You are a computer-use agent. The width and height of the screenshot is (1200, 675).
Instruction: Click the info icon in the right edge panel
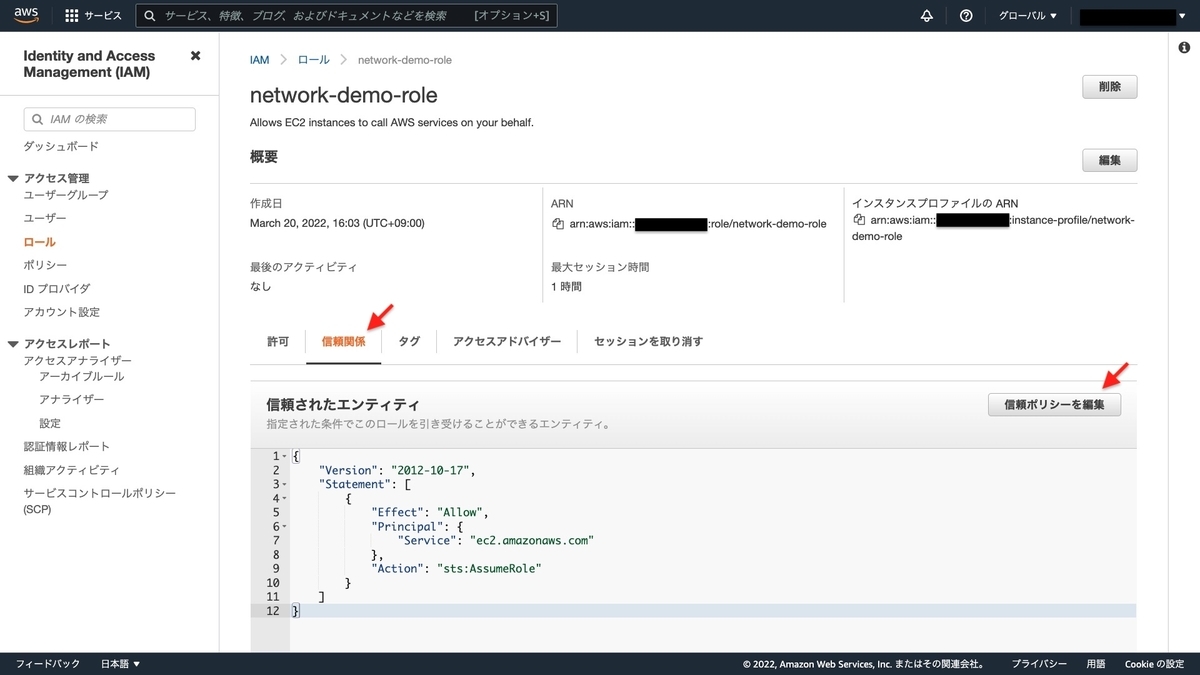pos(1184,48)
